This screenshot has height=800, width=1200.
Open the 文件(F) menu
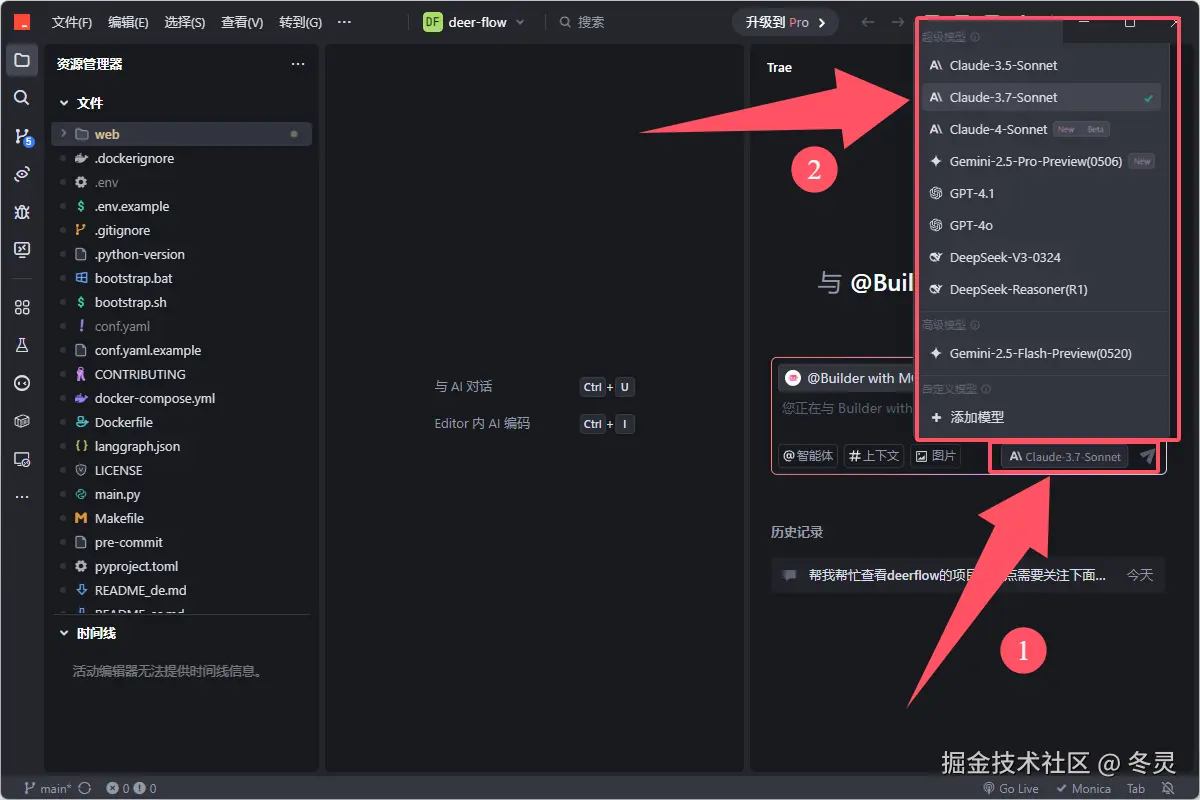[x=72, y=22]
